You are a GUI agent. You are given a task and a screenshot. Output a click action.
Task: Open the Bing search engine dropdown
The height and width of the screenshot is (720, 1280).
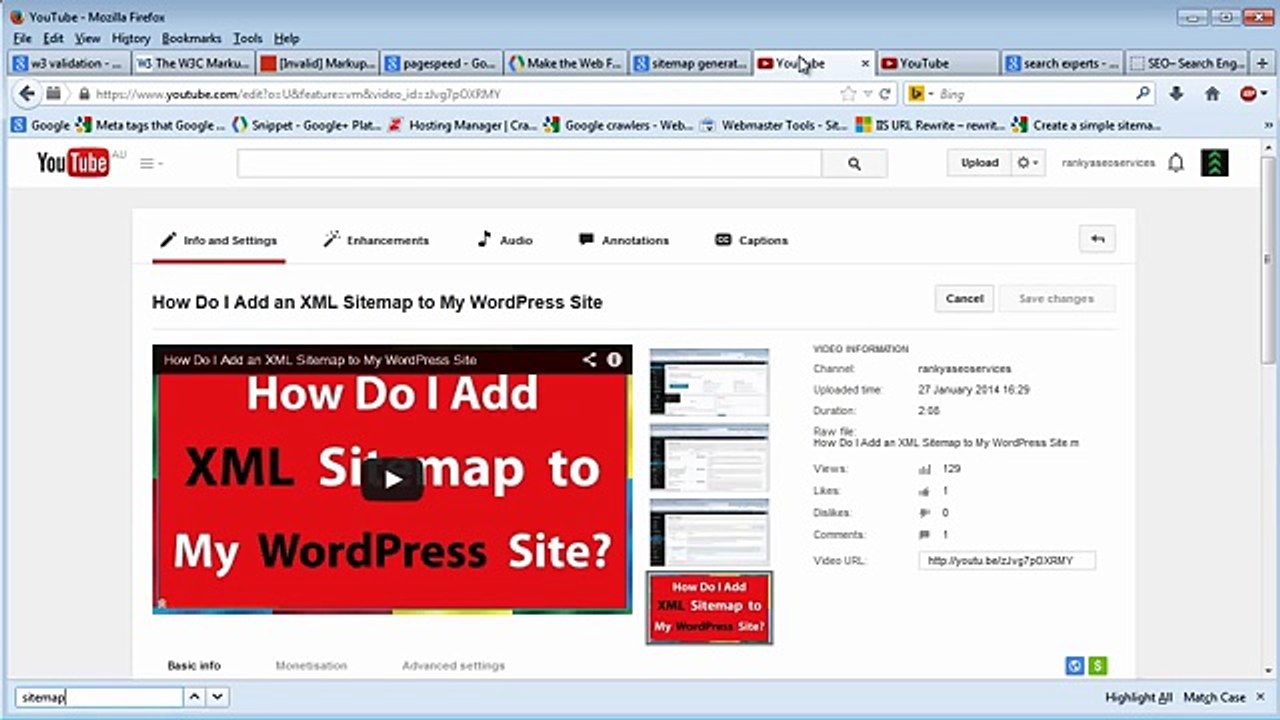[920, 94]
